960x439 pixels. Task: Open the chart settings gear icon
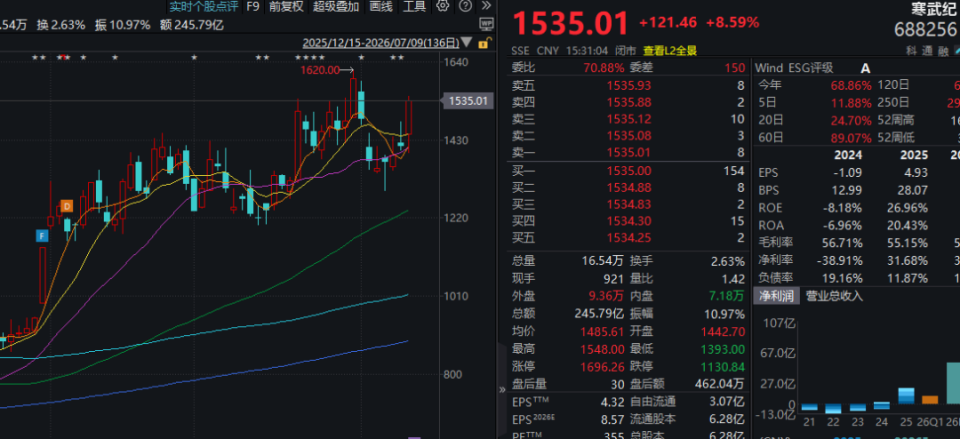click(443, 6)
